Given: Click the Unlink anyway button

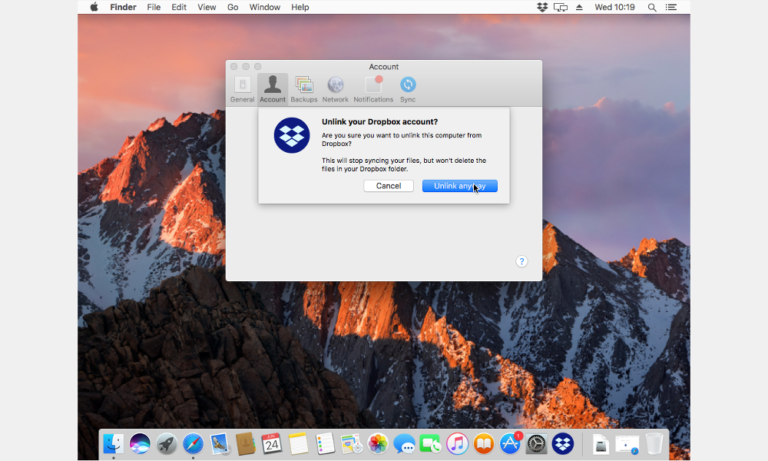Looking at the screenshot, I should [x=459, y=186].
